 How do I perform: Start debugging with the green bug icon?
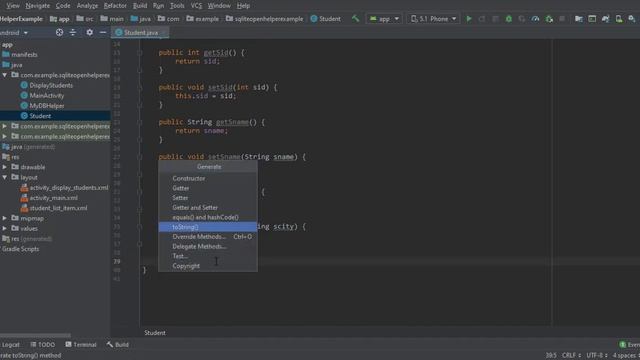click(x=509, y=19)
